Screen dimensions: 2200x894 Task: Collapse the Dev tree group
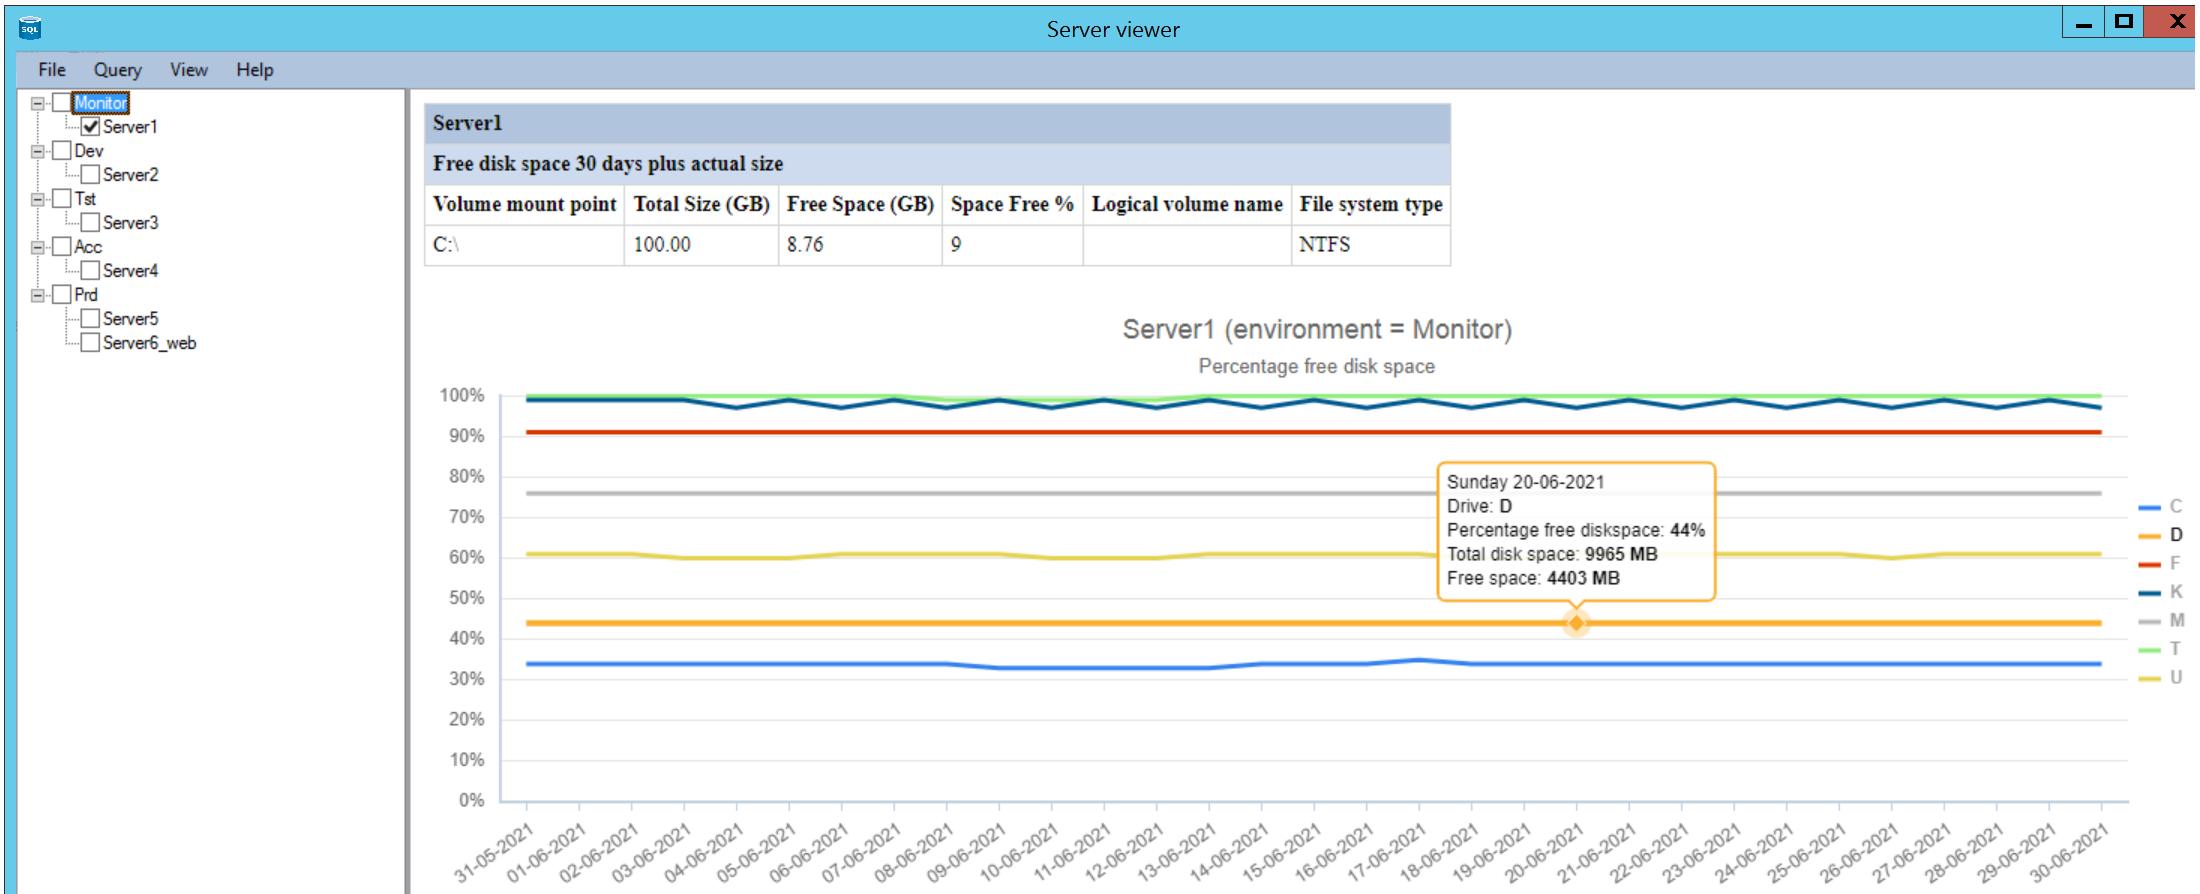(38, 151)
